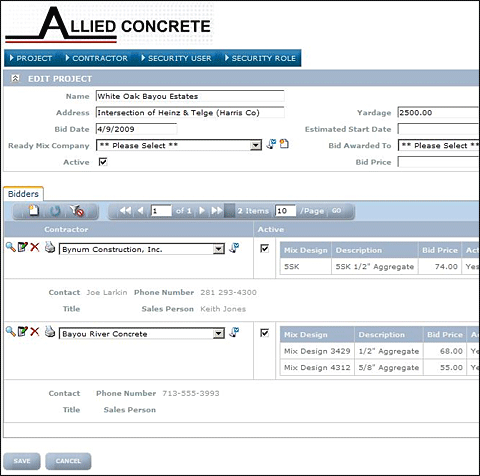Open the Ready Mix Company dropdown
480x476 pixels.
(x=256, y=145)
